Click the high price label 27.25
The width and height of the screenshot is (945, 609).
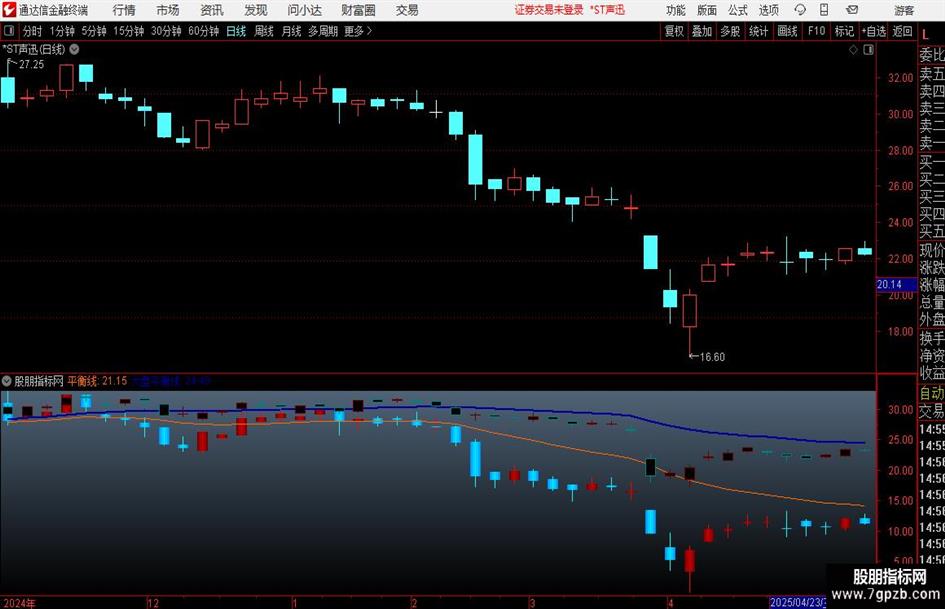31,65
